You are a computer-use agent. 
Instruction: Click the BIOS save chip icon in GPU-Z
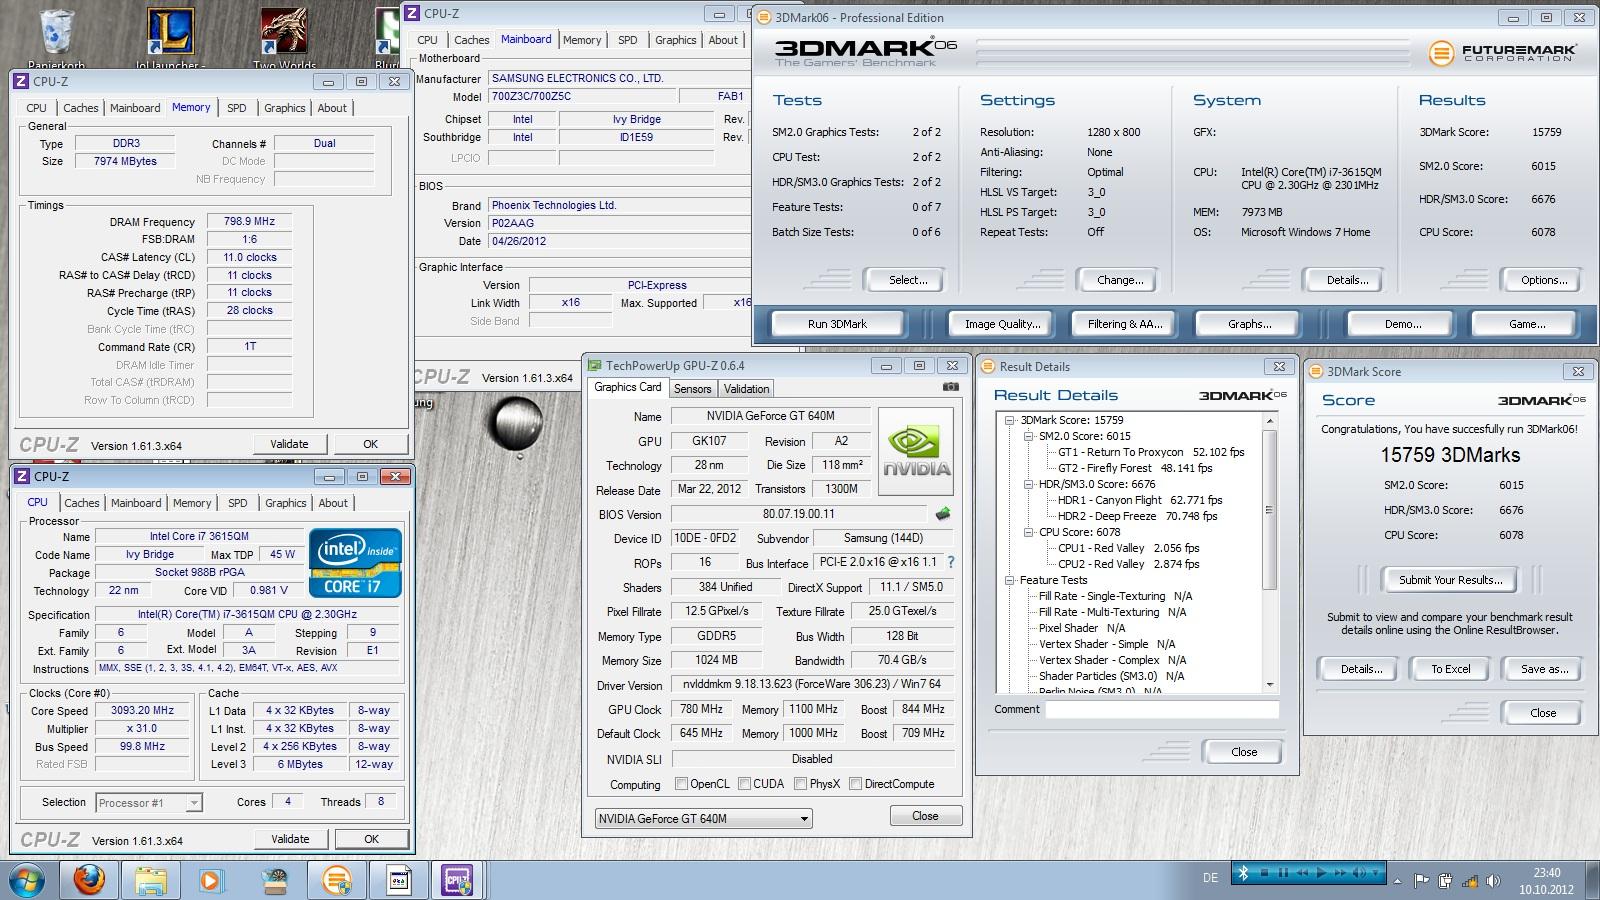tap(942, 514)
